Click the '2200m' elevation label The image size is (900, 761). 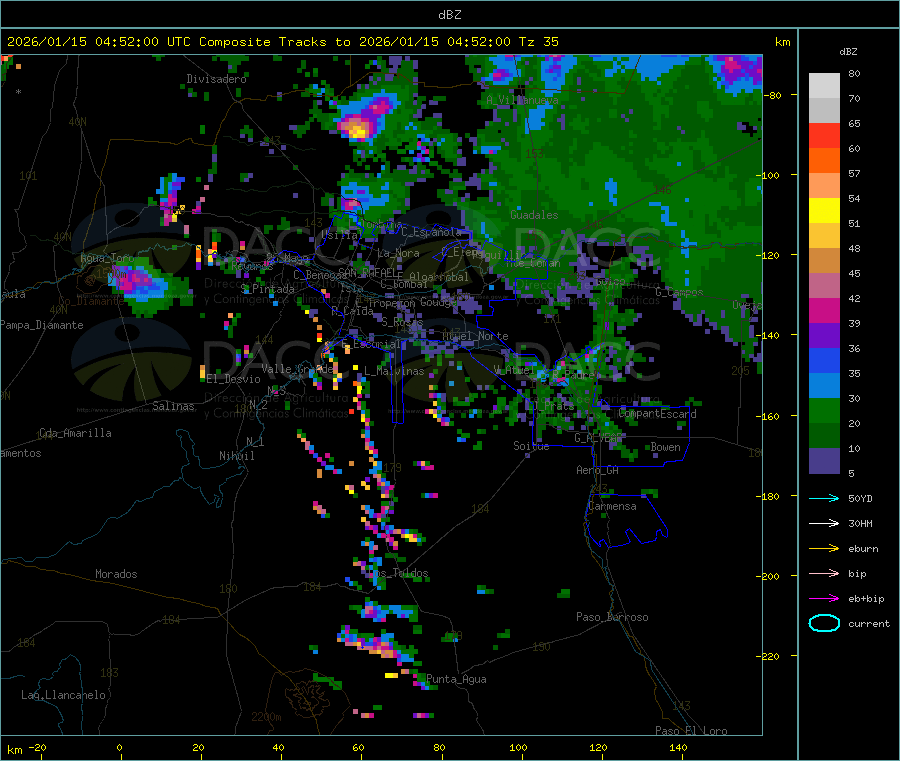[x=266, y=717]
